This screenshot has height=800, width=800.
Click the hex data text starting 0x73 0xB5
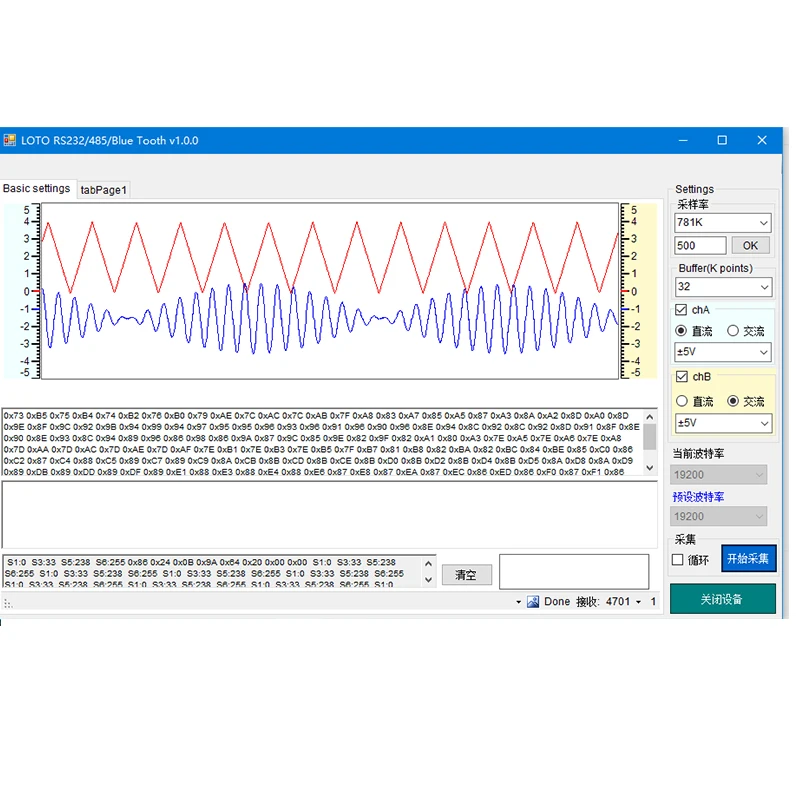(321, 443)
